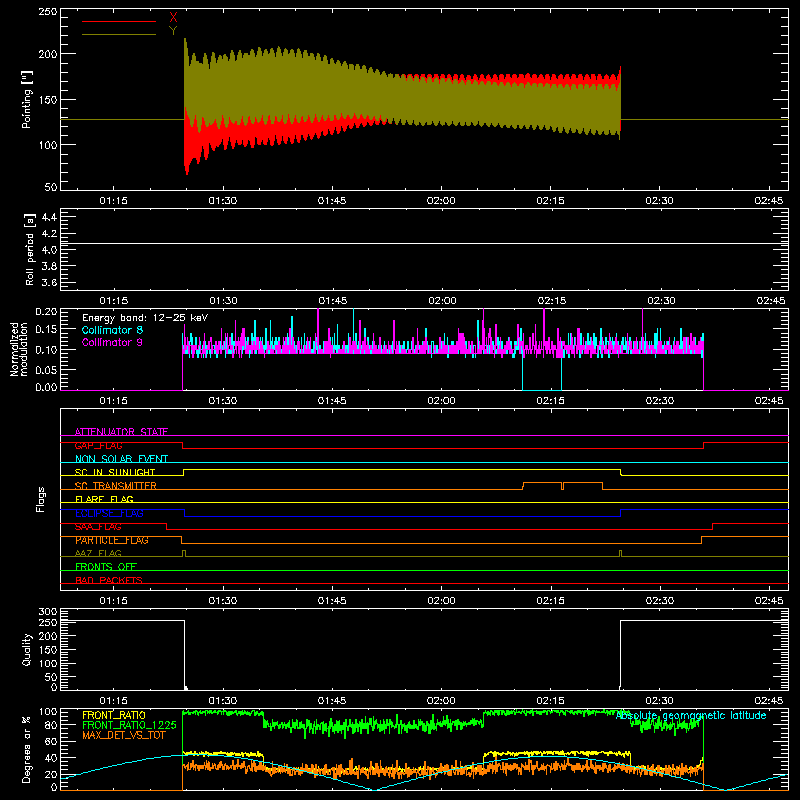Click the olive flag label below PARTICLE_FLAG
Image resolution: width=800 pixels, height=800 pixels.
(98, 553)
